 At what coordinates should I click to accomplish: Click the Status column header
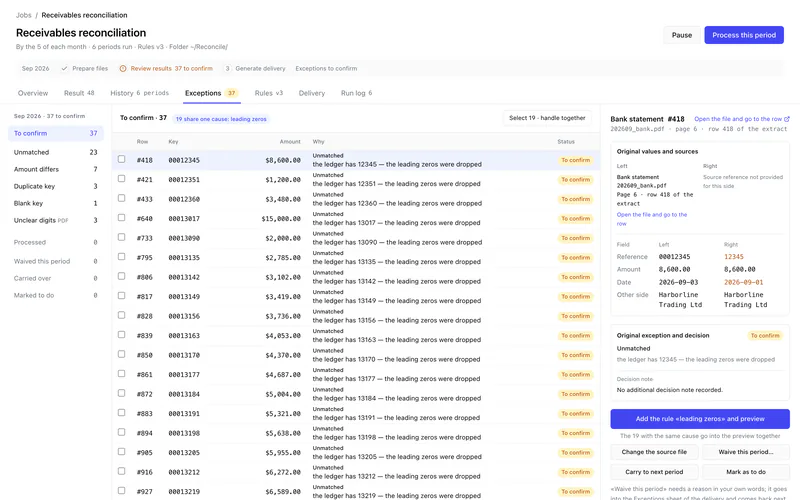coord(566,142)
